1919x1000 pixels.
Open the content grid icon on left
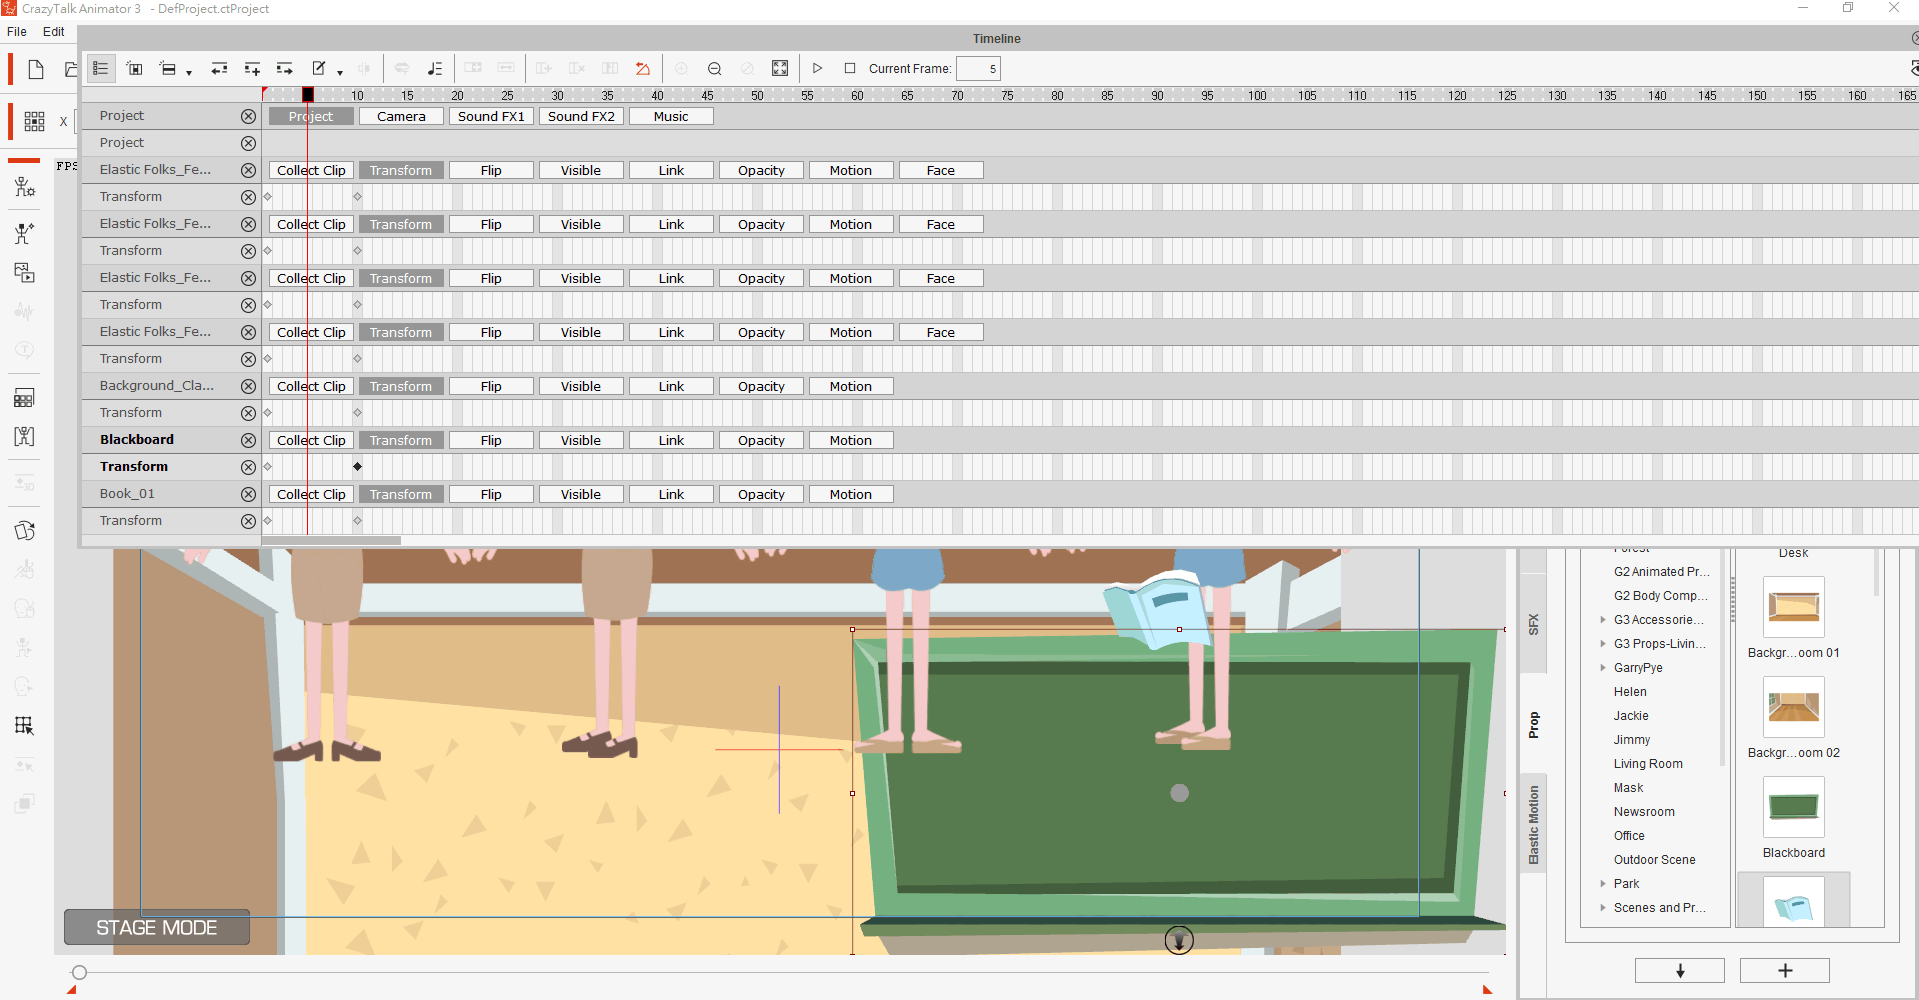pos(34,121)
